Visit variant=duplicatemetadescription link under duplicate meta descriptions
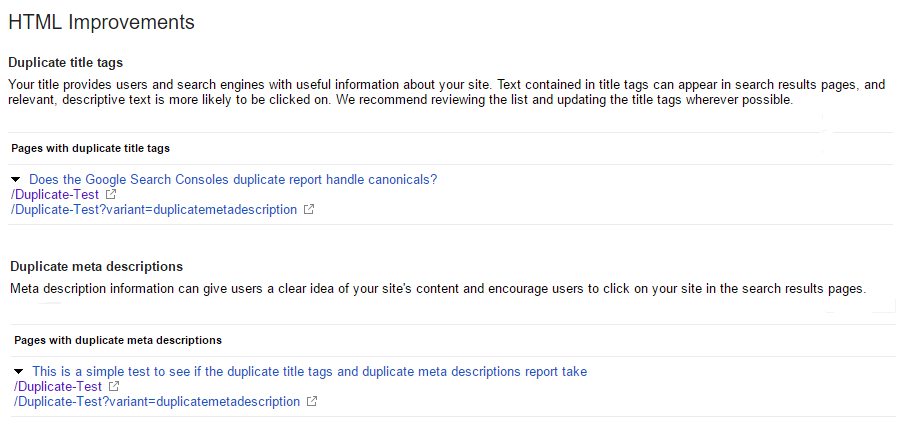 point(157,401)
